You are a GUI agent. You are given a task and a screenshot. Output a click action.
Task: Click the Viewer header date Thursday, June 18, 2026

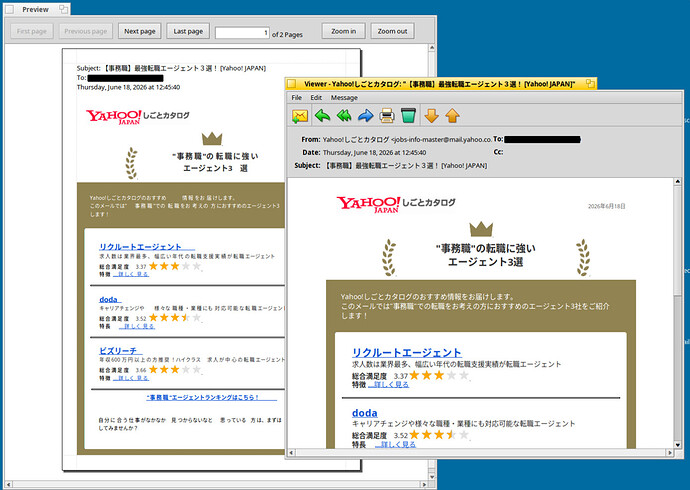coord(374,152)
